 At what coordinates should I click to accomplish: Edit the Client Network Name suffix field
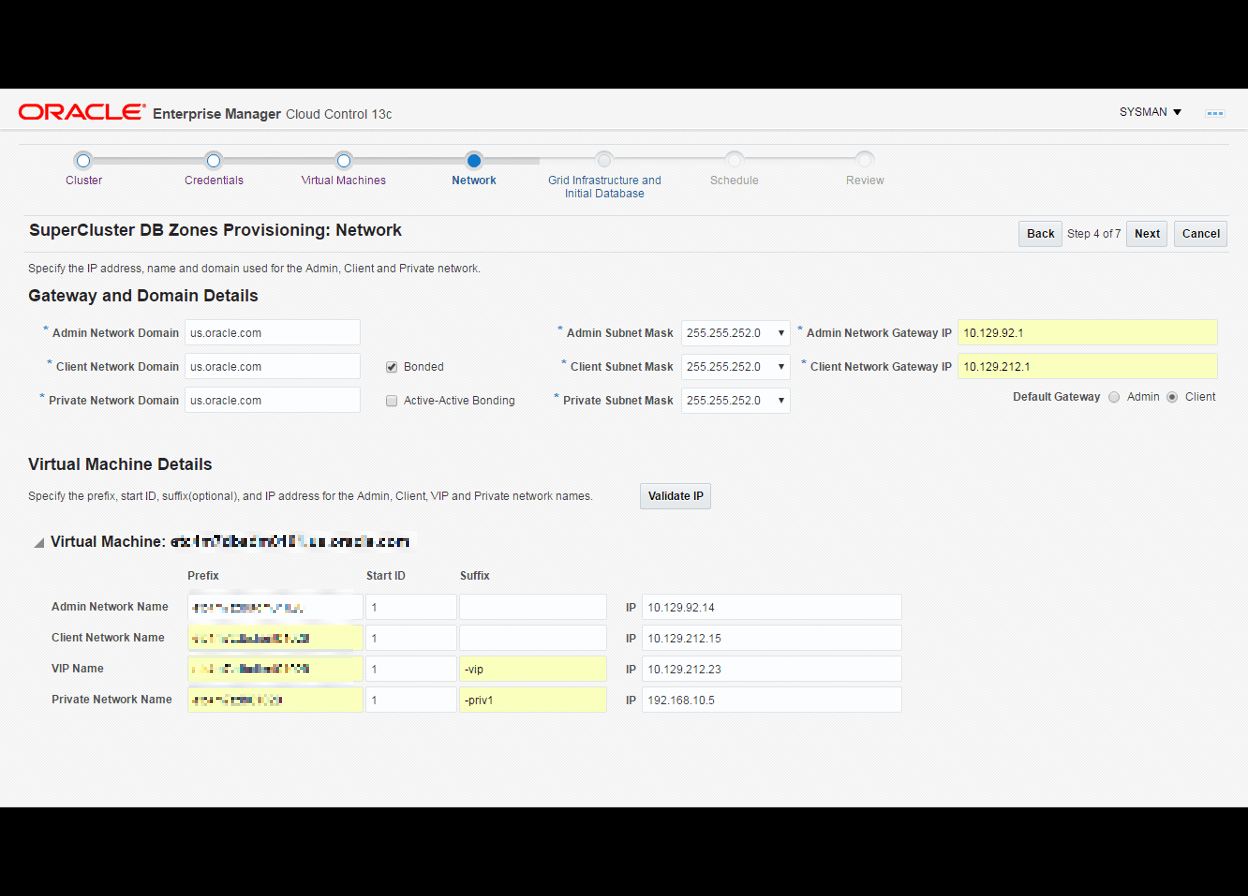tap(533, 638)
